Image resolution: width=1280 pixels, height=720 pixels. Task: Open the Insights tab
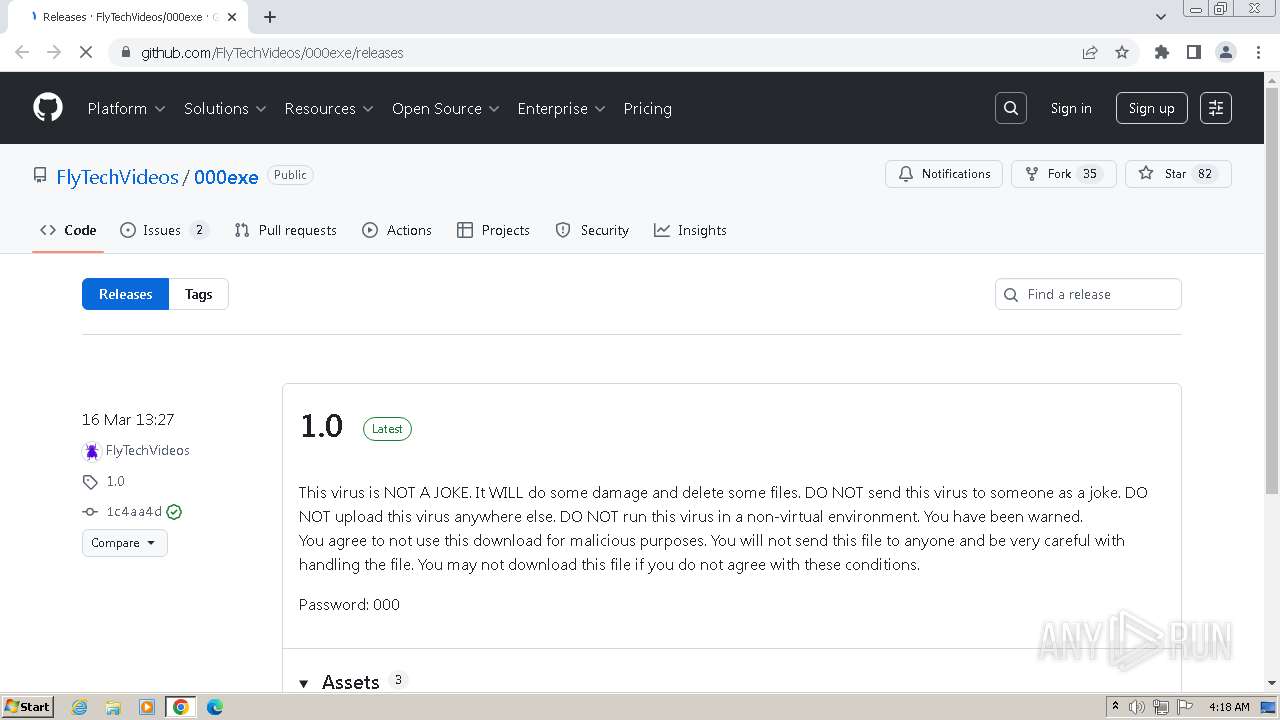coord(690,230)
